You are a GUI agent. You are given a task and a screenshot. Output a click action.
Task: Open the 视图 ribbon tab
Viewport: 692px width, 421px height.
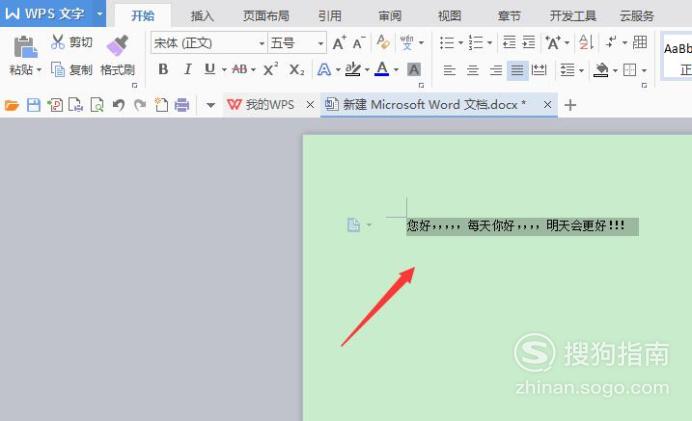pyautogui.click(x=449, y=16)
